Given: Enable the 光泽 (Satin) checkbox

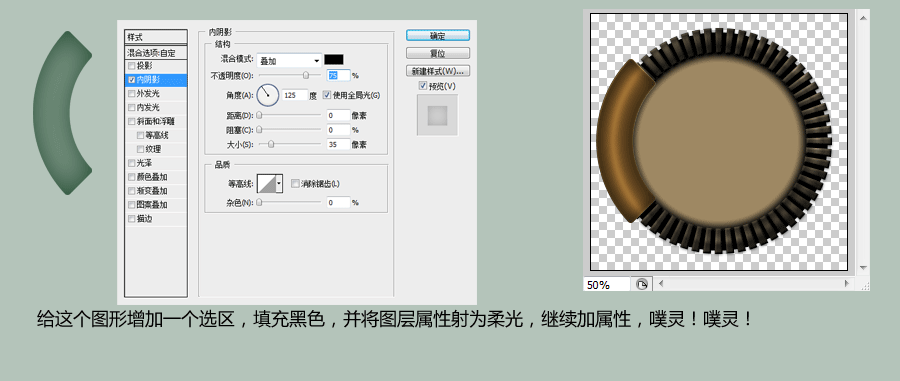Looking at the screenshot, I should [132, 163].
